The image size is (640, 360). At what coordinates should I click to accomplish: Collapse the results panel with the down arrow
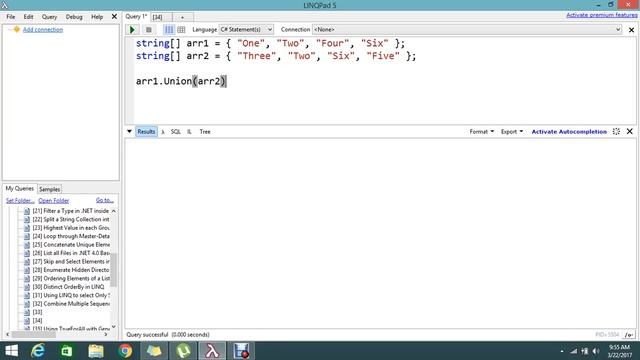129,131
